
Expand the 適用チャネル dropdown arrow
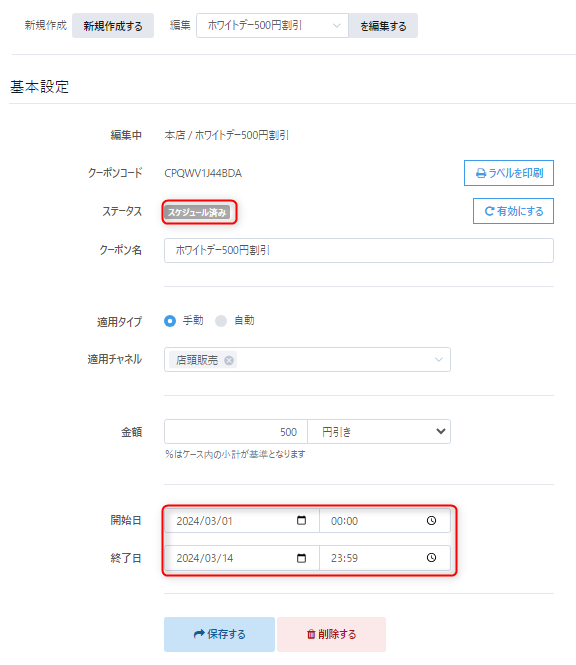coord(439,360)
